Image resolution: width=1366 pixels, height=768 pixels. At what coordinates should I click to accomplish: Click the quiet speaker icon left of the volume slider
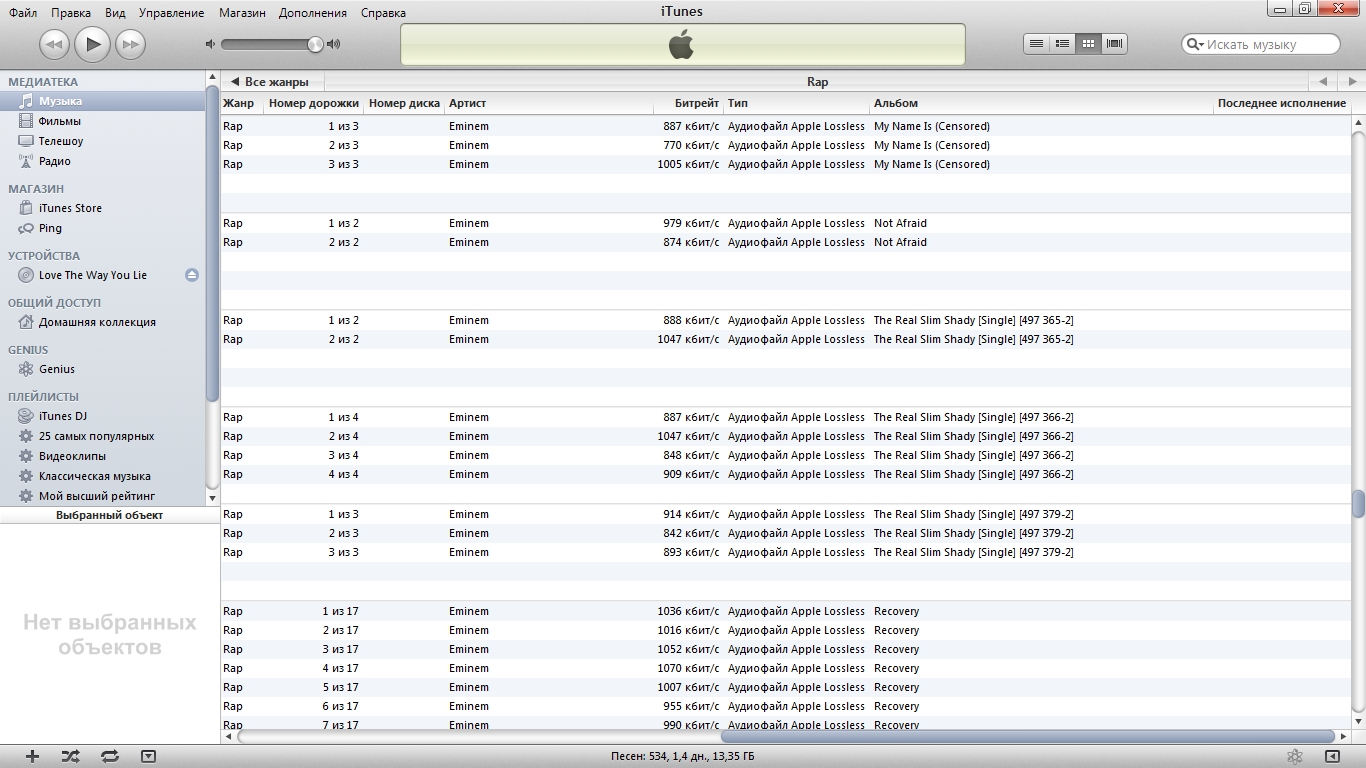(x=210, y=44)
